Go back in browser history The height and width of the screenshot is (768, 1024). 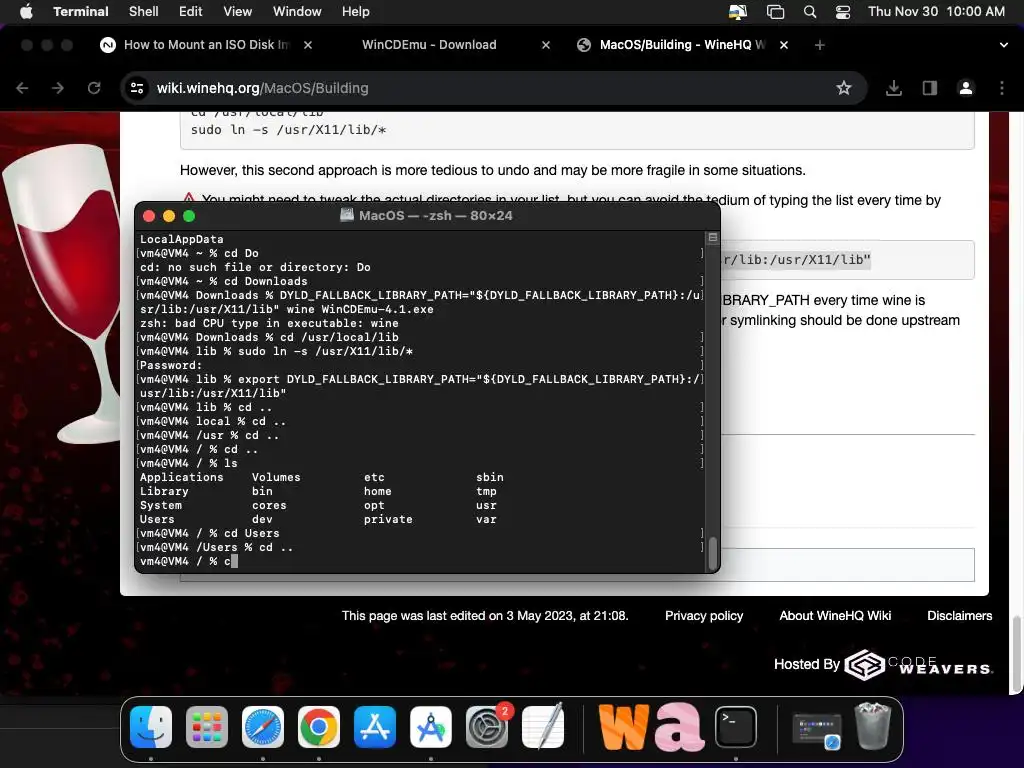pos(22,88)
